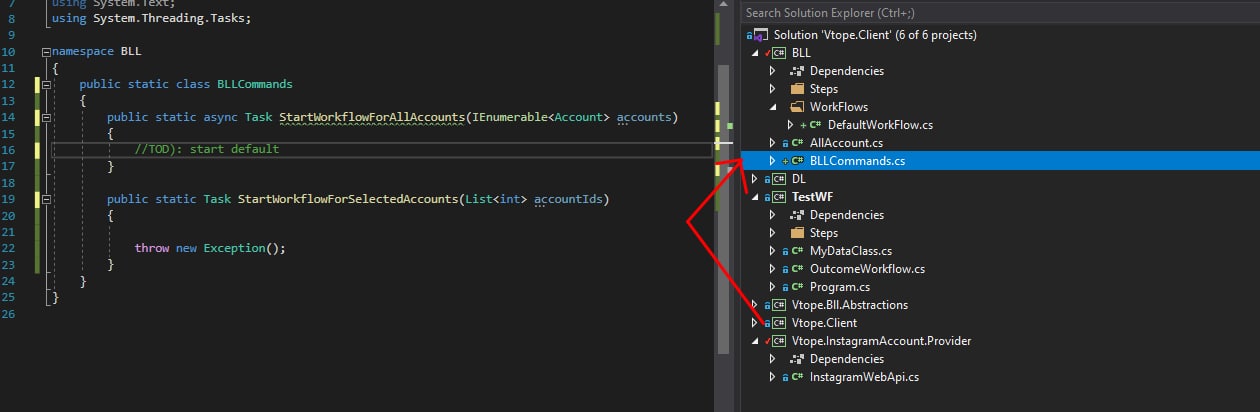Click the InstagramWebApi.cs file icon
The height and width of the screenshot is (412, 1260).
click(x=797, y=377)
